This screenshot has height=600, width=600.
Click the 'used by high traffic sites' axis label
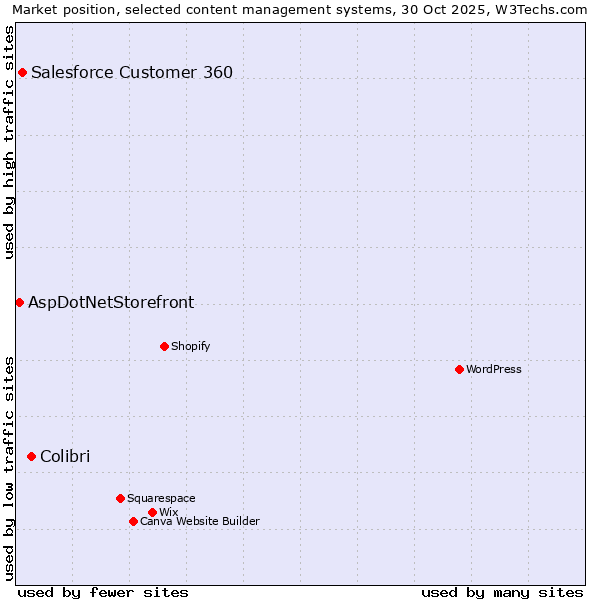[9, 140]
